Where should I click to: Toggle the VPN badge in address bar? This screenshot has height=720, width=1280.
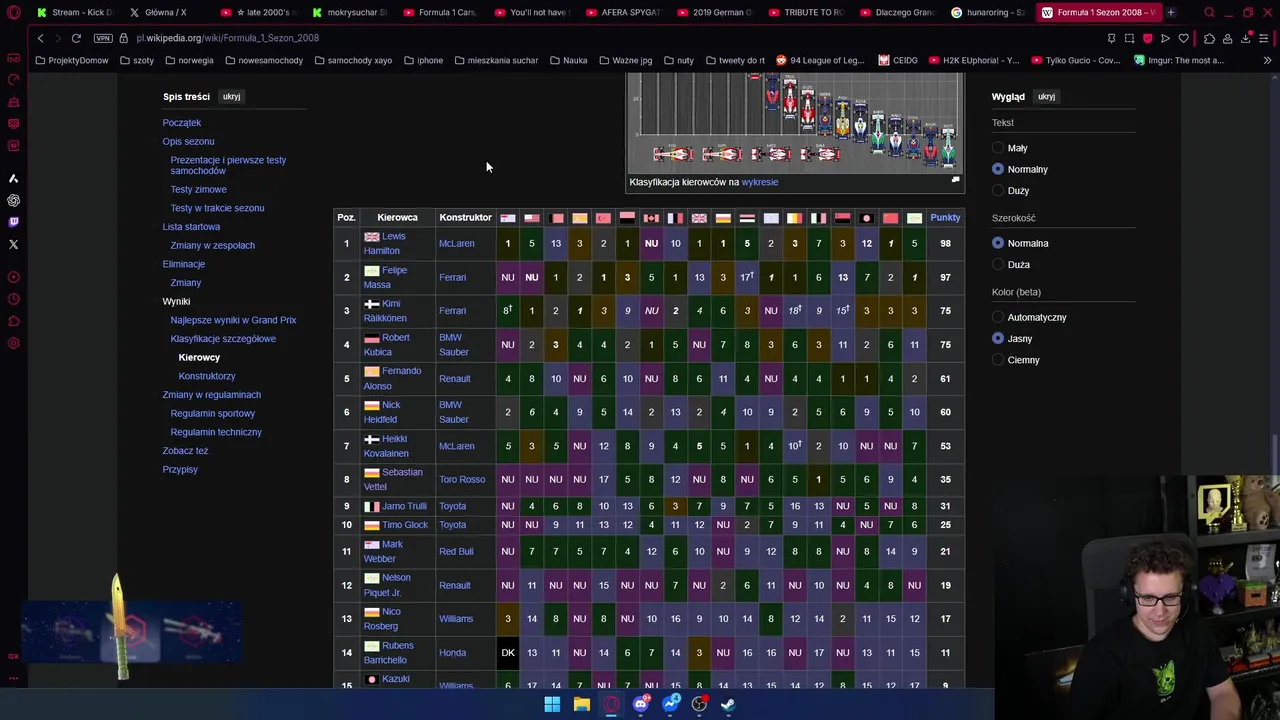coord(103,38)
